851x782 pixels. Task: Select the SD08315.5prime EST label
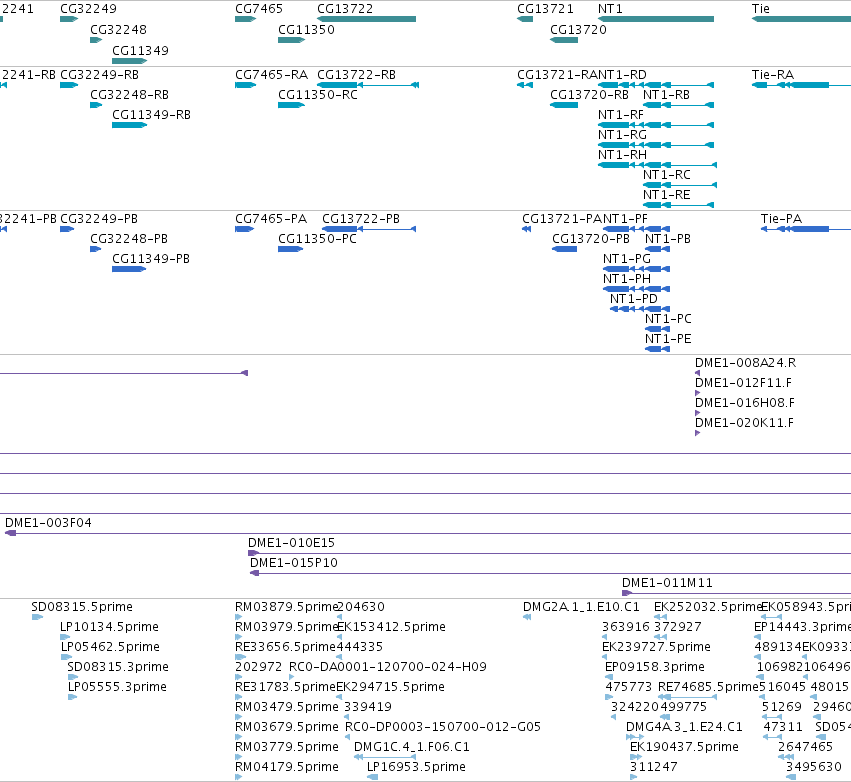tap(82, 607)
